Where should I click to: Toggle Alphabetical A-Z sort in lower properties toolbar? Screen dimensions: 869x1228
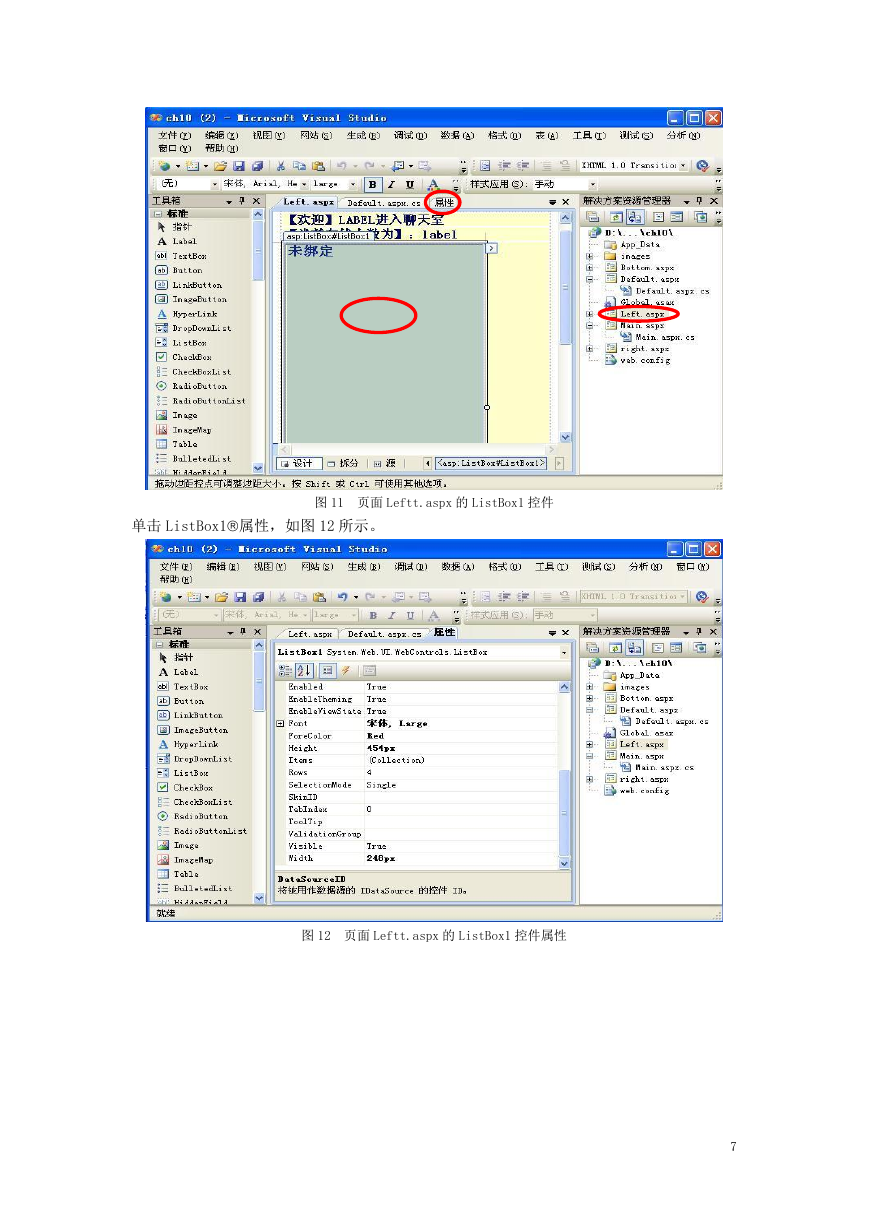click(304, 670)
